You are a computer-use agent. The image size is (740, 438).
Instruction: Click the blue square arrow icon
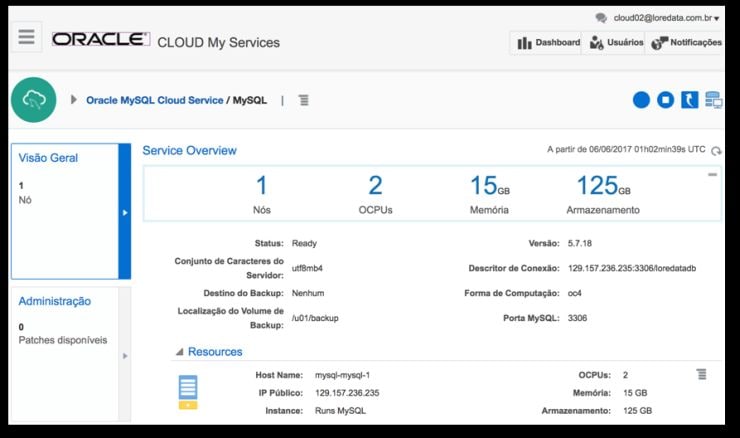tap(689, 100)
